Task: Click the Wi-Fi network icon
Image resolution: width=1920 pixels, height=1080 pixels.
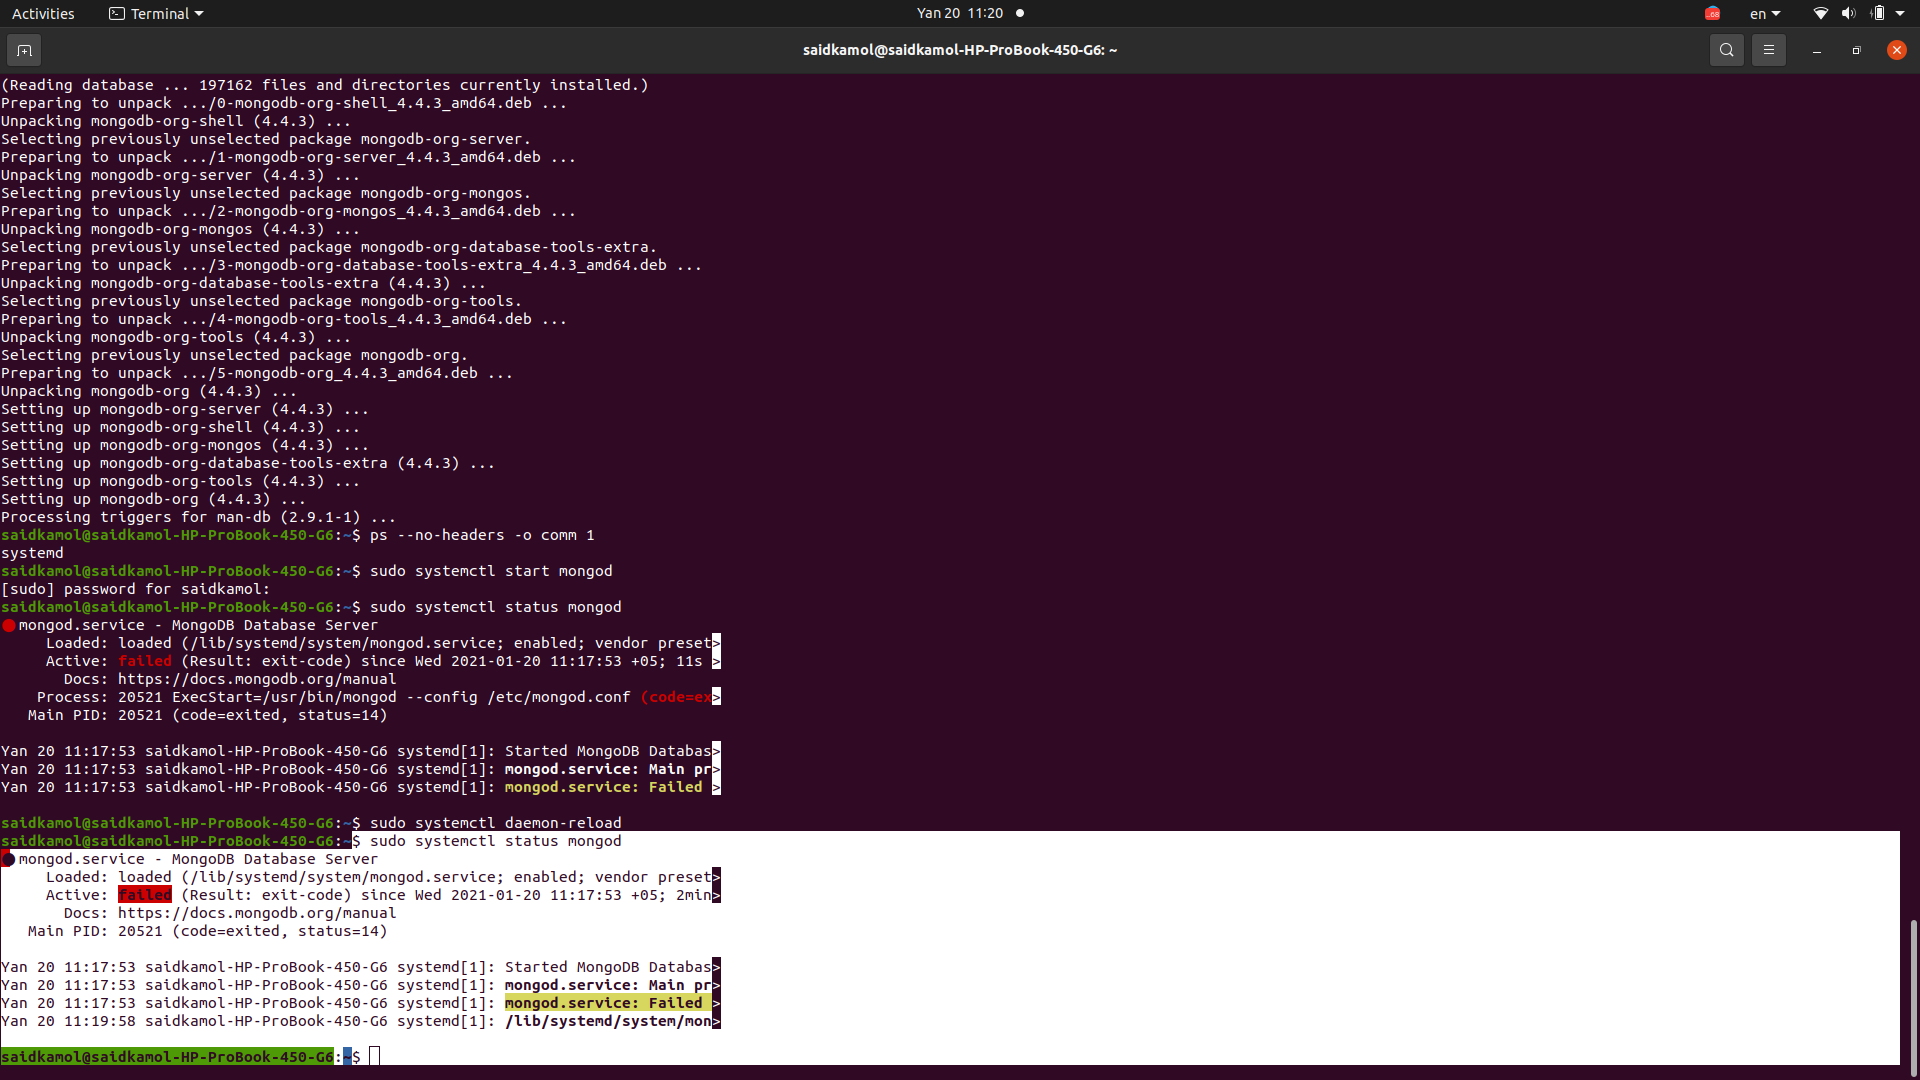Action: point(1820,14)
